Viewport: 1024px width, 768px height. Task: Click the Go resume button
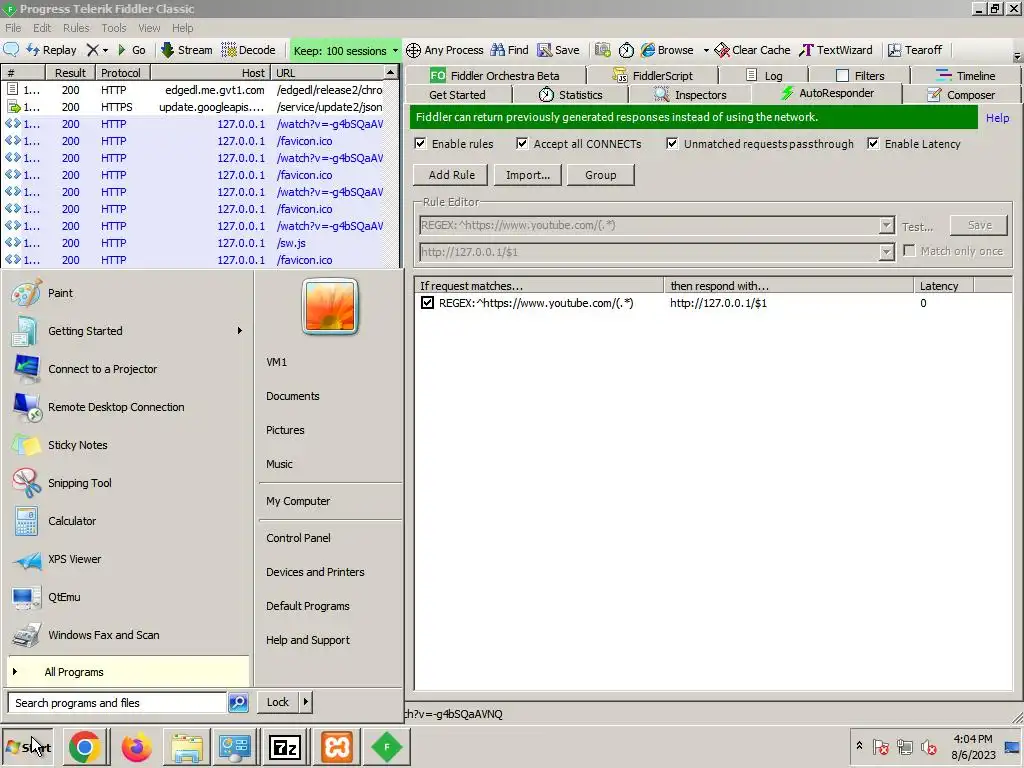tap(131, 50)
